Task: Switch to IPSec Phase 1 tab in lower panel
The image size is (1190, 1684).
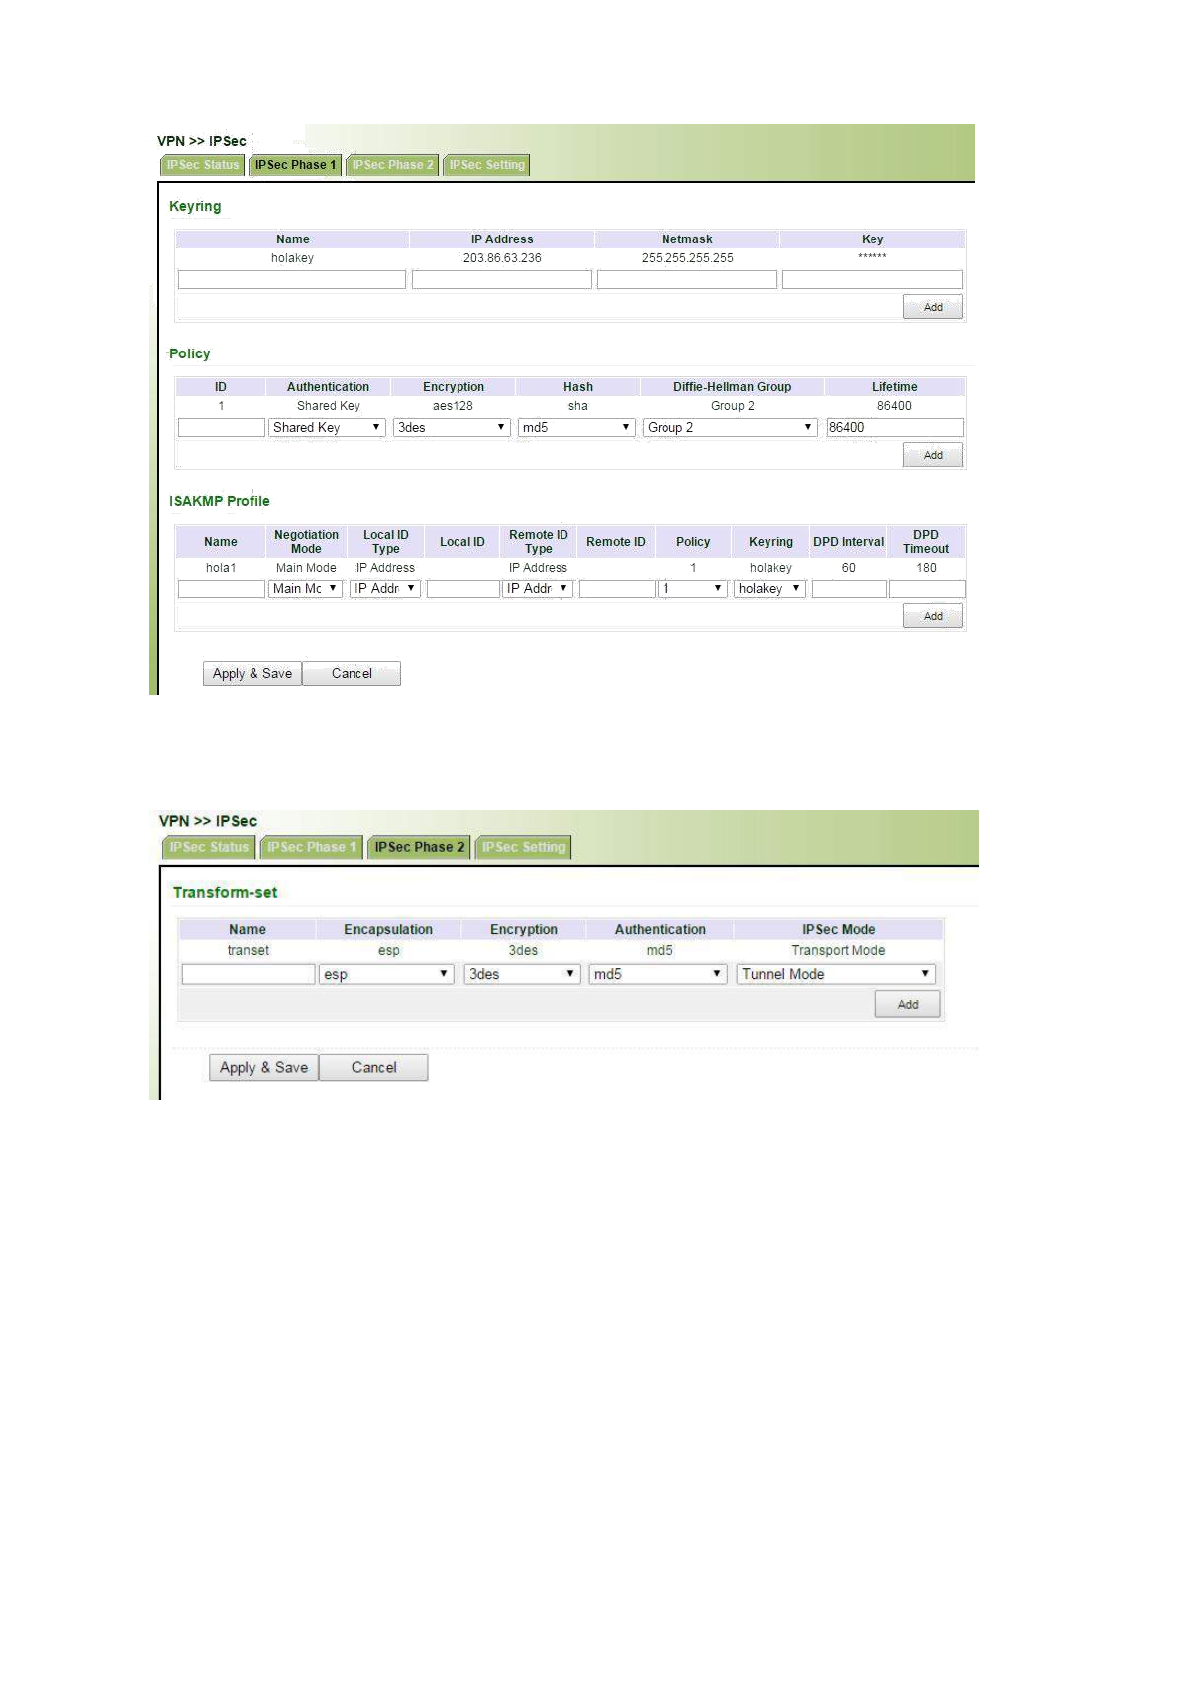Action: 311,847
